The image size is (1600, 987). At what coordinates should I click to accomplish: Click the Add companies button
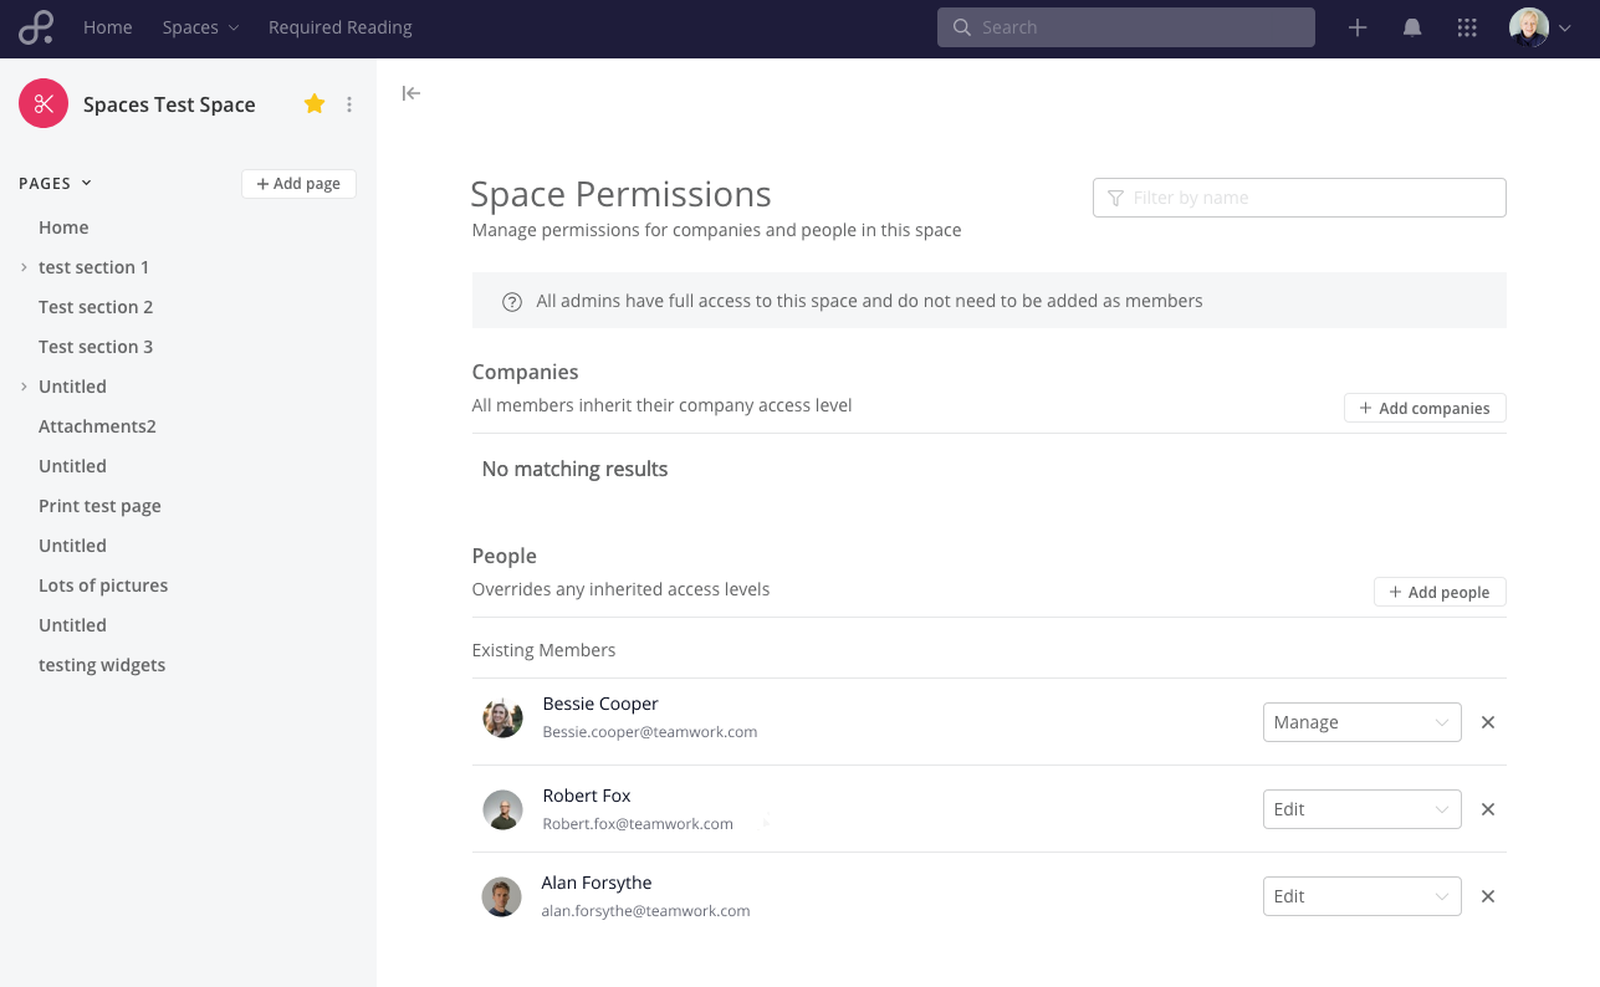[1424, 408]
